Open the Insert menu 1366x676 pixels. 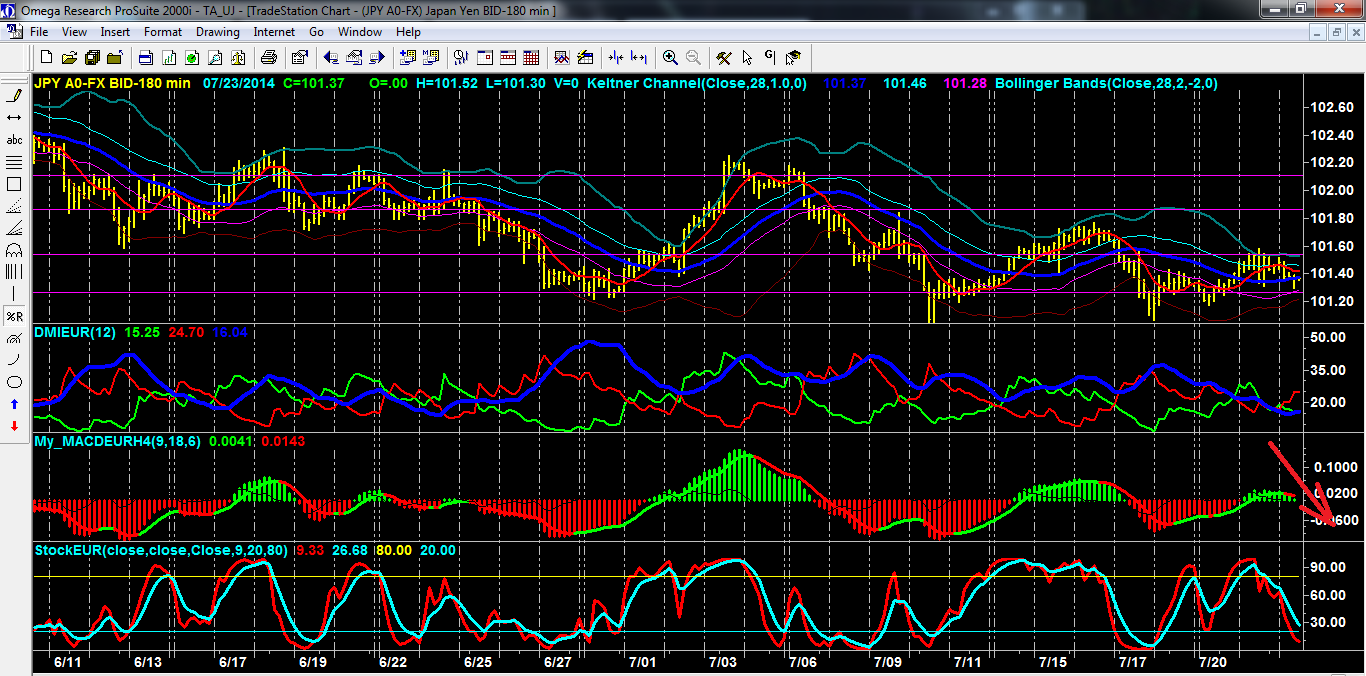(x=115, y=32)
